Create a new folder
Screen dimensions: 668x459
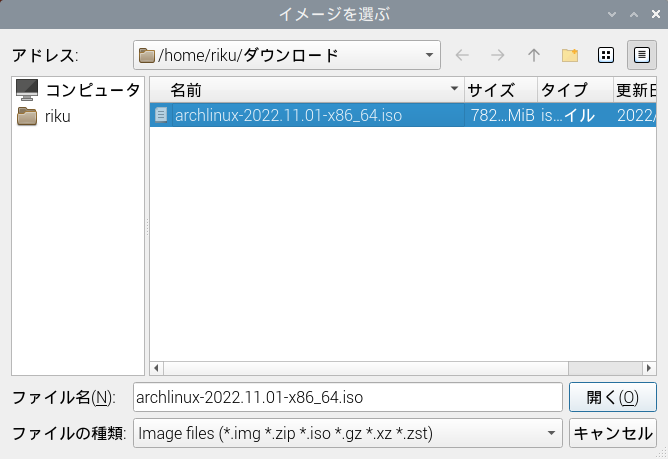click(570, 55)
